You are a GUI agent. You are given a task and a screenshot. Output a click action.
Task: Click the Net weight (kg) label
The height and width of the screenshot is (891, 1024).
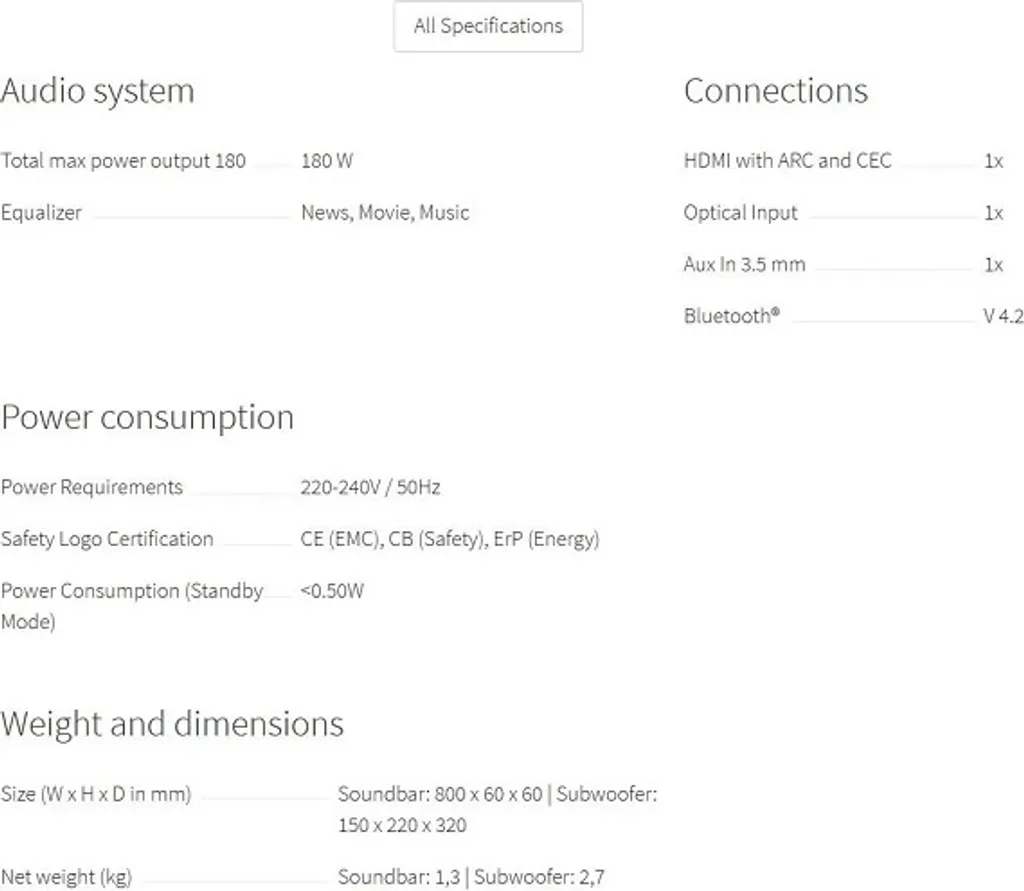tap(66, 878)
